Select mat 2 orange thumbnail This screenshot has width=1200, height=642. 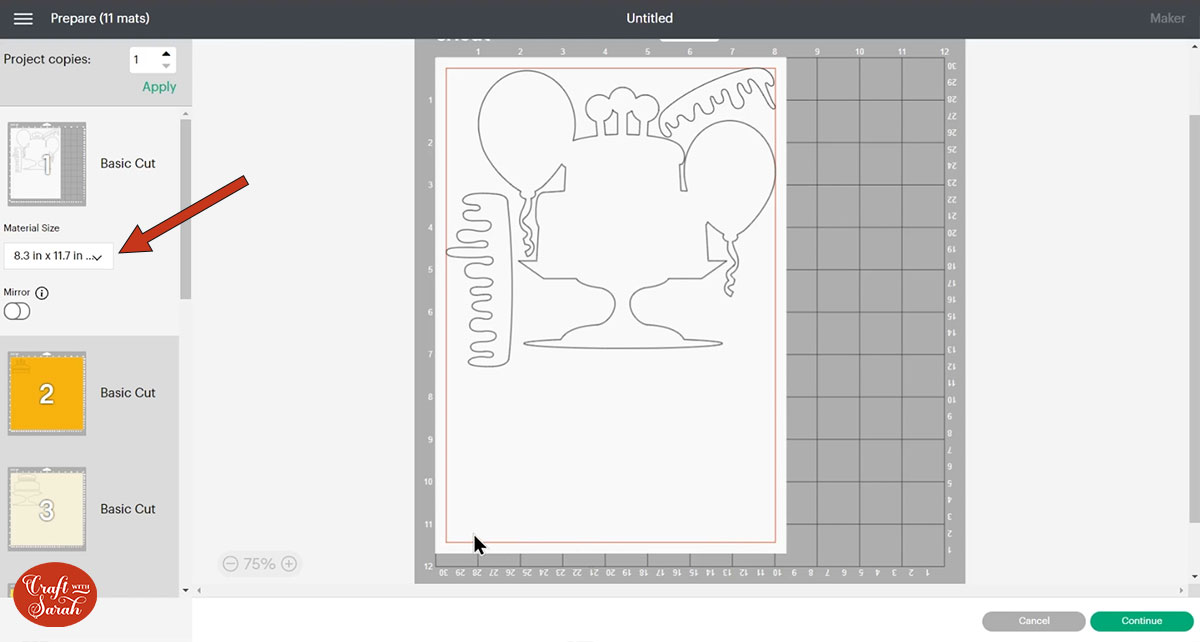[x=46, y=393]
